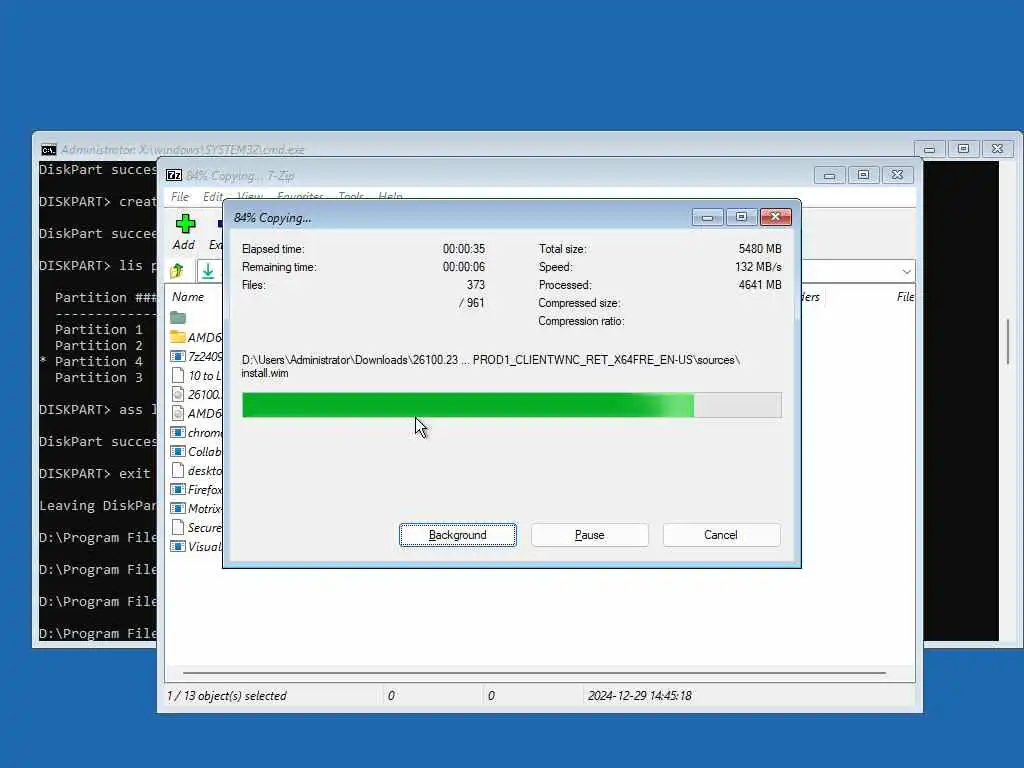This screenshot has width=1024, height=768.
Task: Select the AMD6 file icon below 26100
Action: tap(178, 413)
